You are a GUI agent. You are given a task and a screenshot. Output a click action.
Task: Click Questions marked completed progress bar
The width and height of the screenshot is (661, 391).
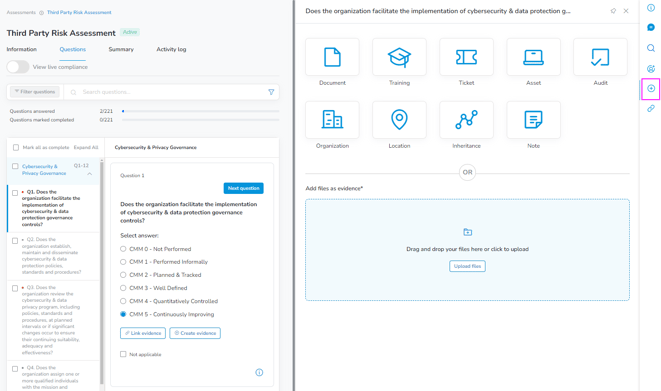pyautogui.click(x=201, y=120)
